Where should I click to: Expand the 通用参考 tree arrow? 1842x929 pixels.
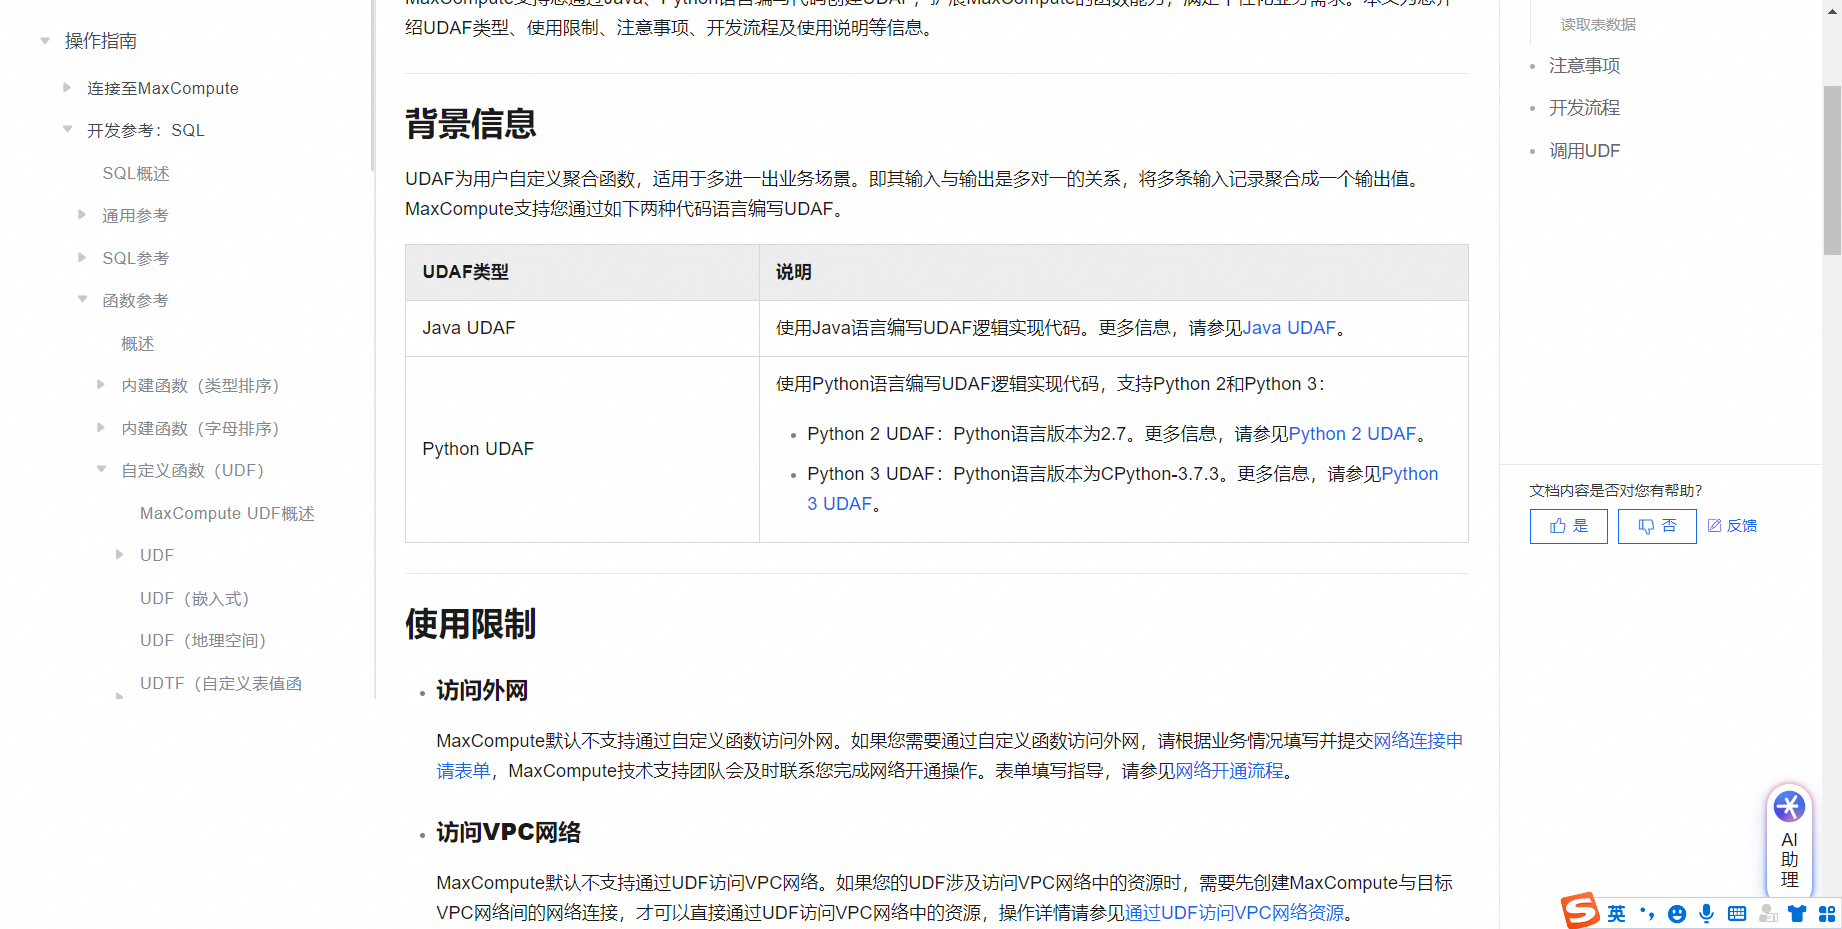click(x=82, y=215)
